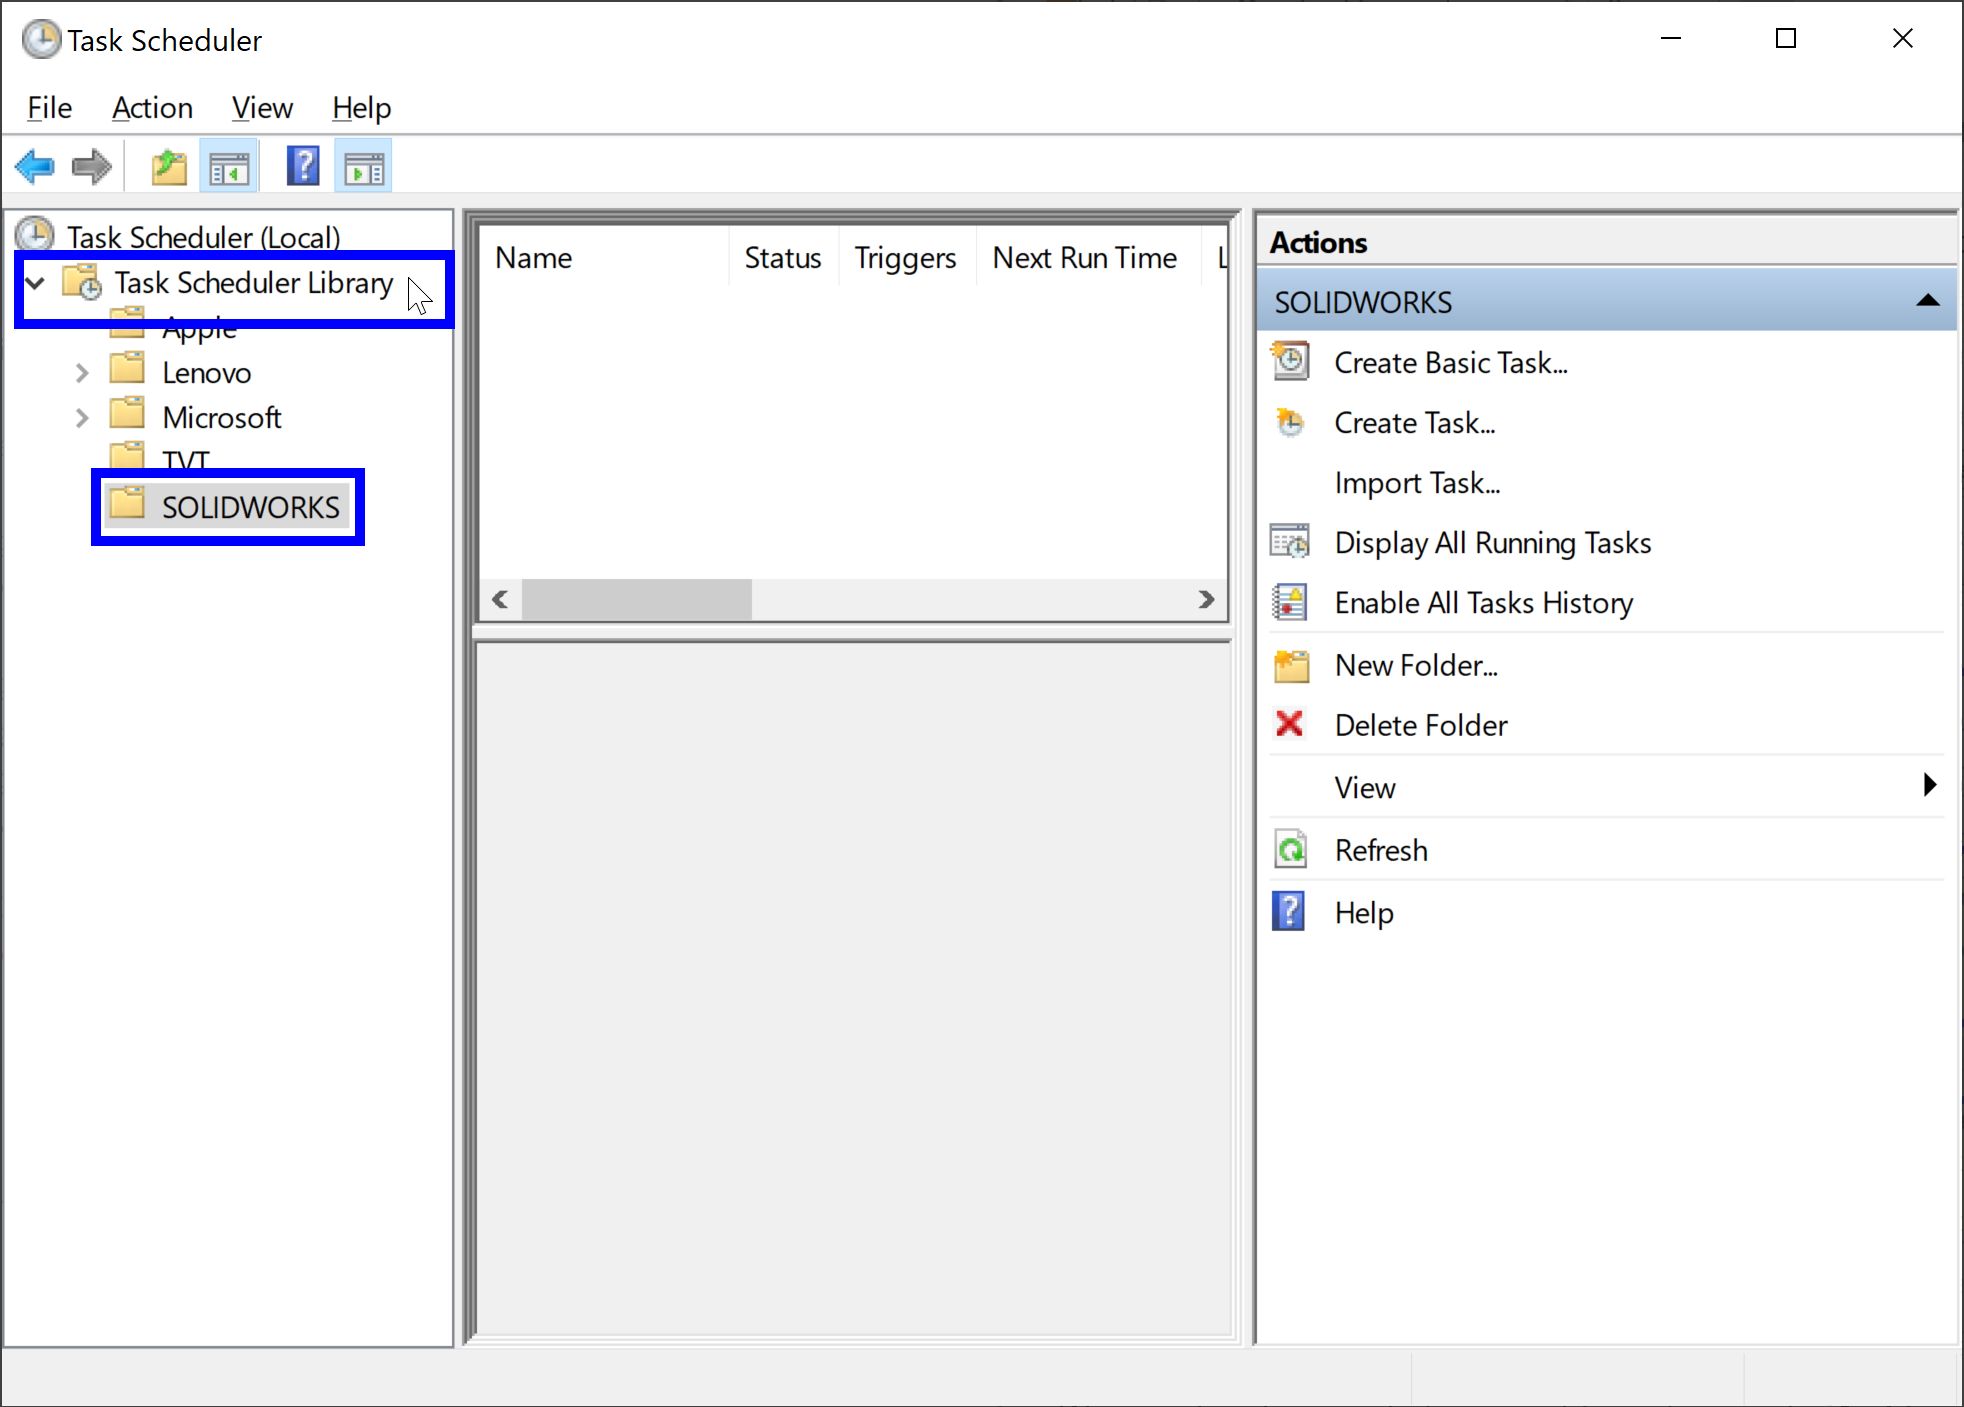Image resolution: width=1964 pixels, height=1407 pixels.
Task: Click the blue Back arrow toolbar icon
Action: coord(35,167)
